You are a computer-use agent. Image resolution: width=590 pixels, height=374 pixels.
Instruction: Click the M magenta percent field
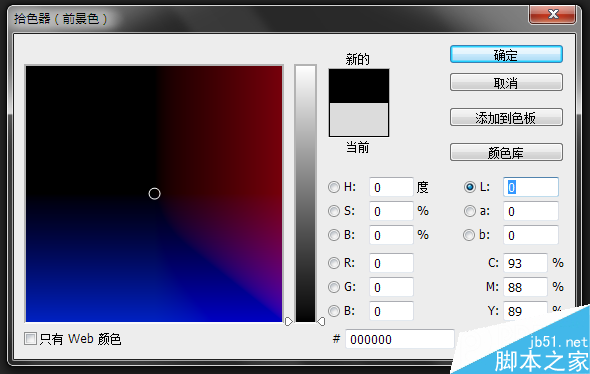click(x=525, y=287)
